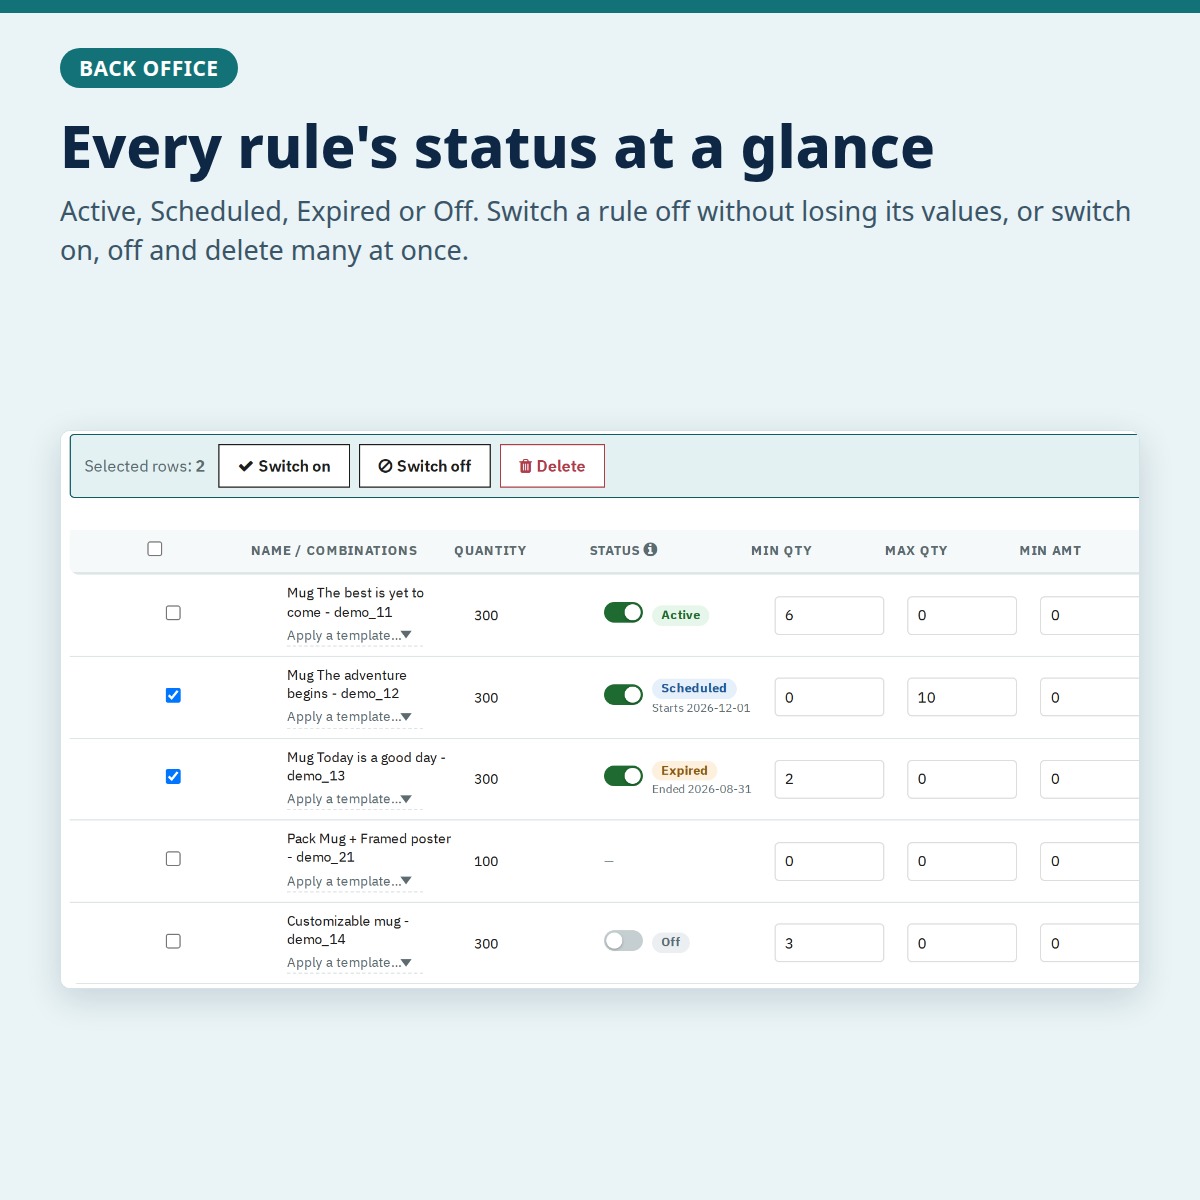This screenshot has width=1200, height=1200.
Task: Click quantity 300 in demo_11 row
Action: [486, 615]
